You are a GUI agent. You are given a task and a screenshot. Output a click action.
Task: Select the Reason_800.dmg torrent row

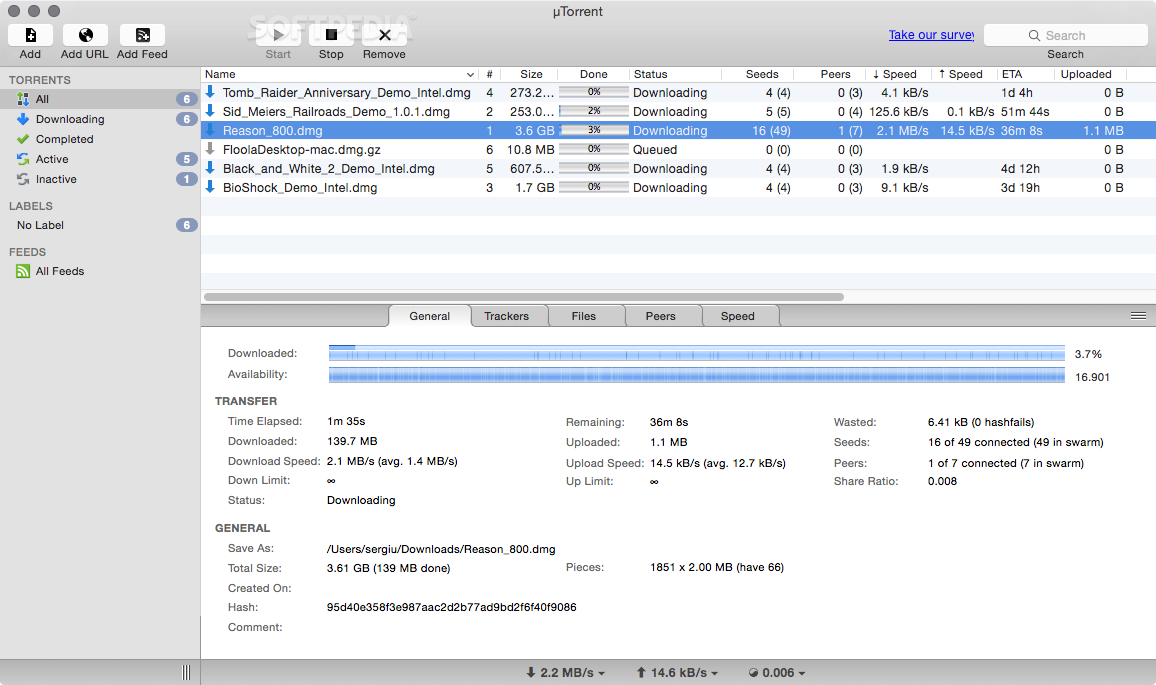click(x=678, y=131)
